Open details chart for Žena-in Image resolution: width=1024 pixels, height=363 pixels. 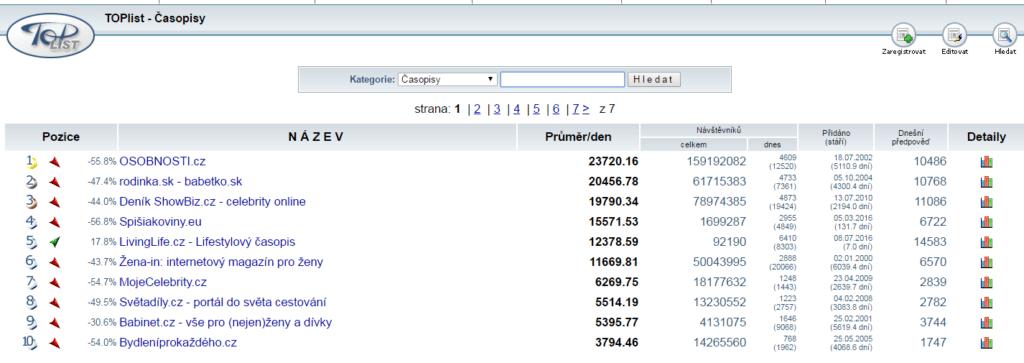coord(986,262)
